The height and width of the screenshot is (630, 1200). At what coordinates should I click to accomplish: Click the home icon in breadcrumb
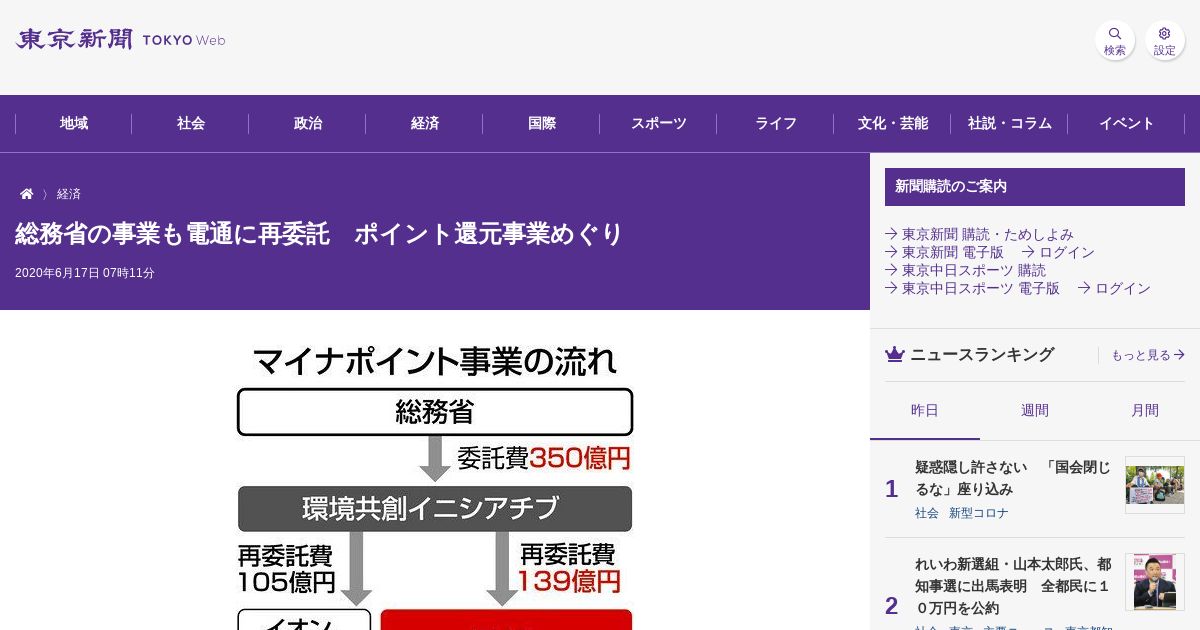pyautogui.click(x=27, y=194)
